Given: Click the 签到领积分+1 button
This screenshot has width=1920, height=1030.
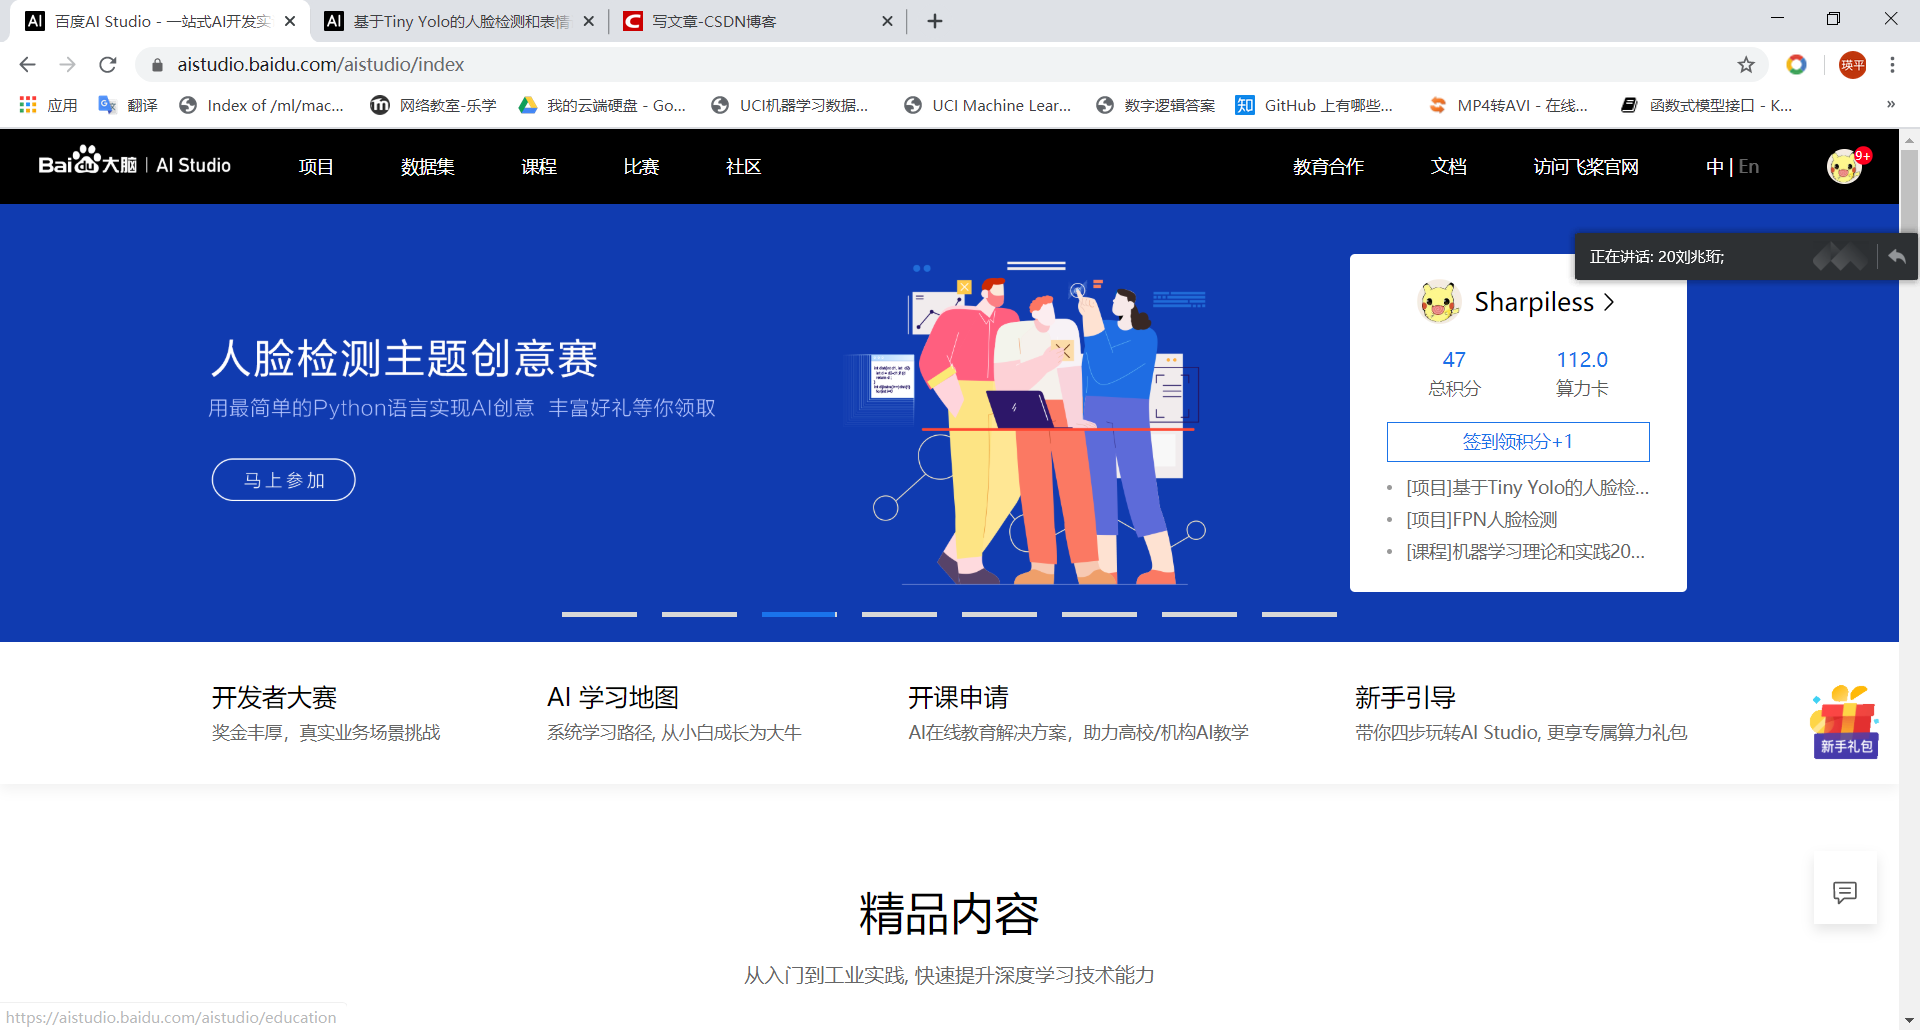Looking at the screenshot, I should tap(1518, 442).
